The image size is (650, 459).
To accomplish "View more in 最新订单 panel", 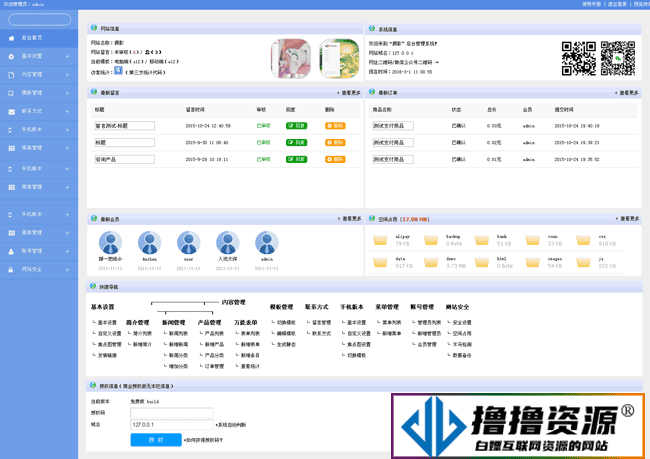I will tap(627, 93).
